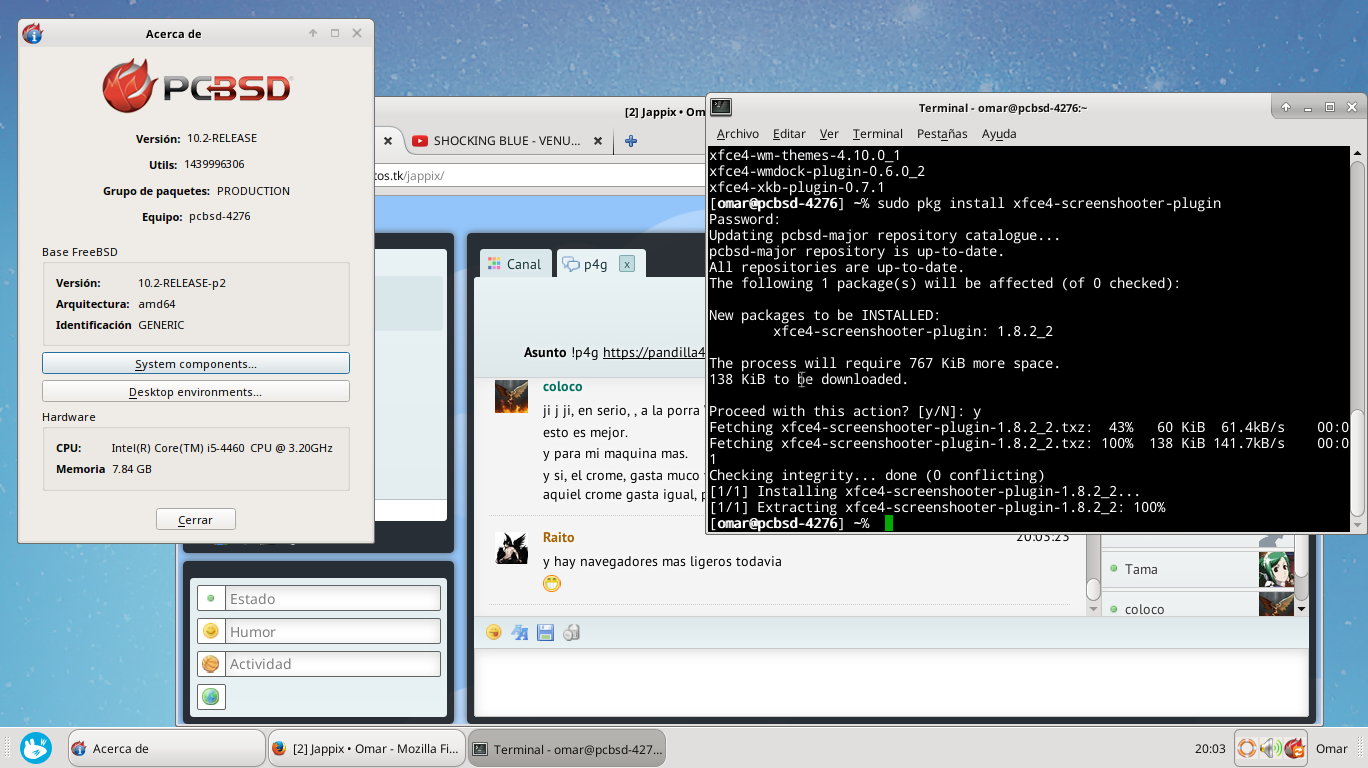Click the Cerrar button in Acerca de
Viewport: 1368px width, 768px height.
[x=196, y=519]
